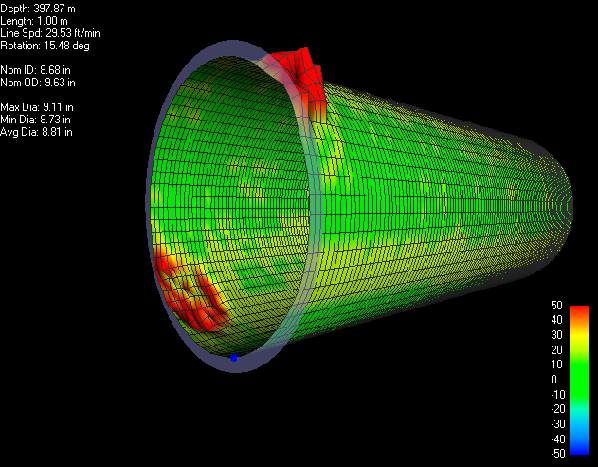Click the Depth 397.87 m readout
This screenshot has width=598, height=467.
click(x=38, y=9)
